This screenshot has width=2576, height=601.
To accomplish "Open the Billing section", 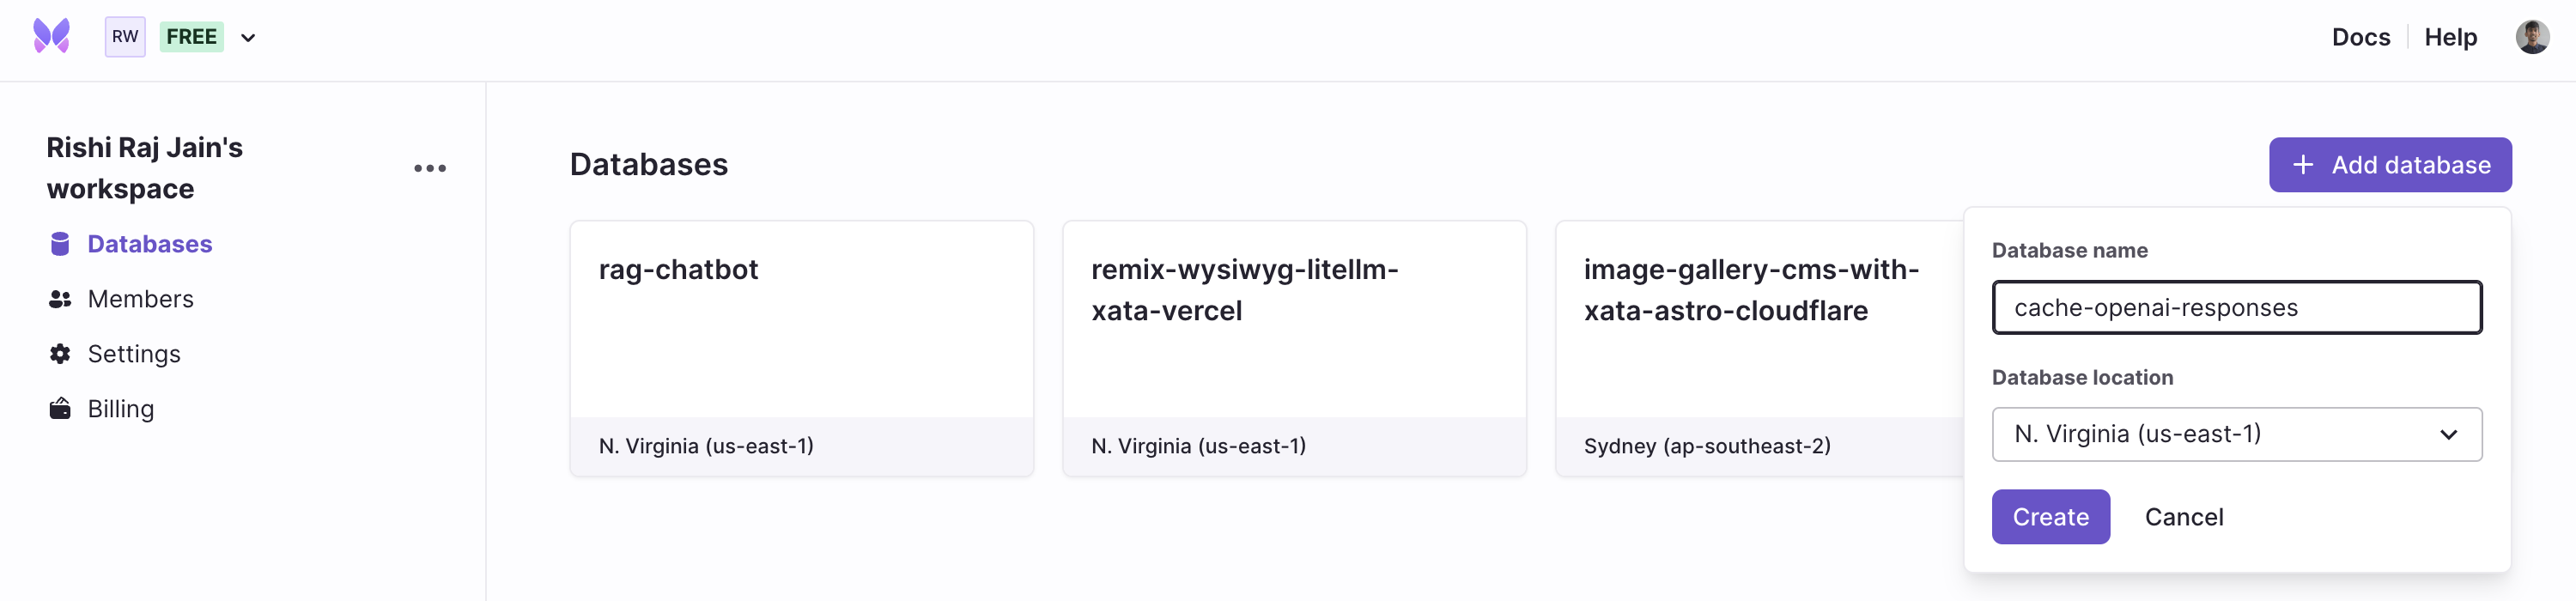I will [120, 409].
